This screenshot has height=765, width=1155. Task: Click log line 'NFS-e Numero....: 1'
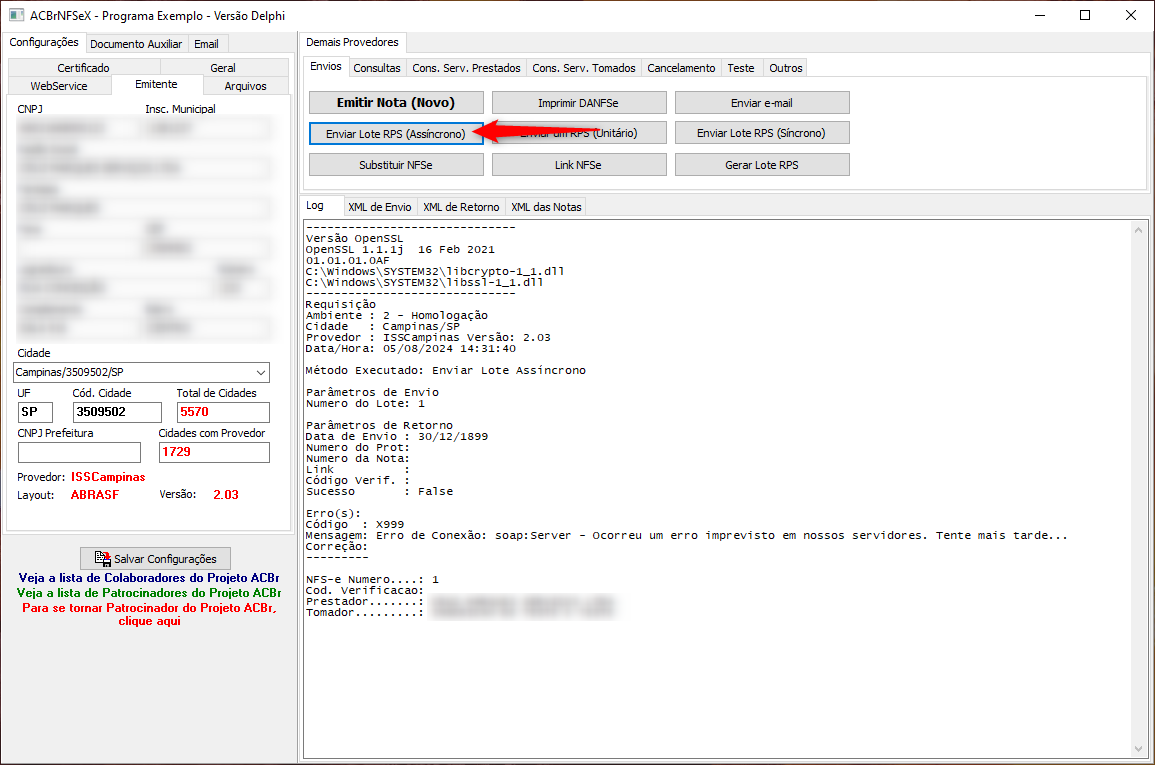pyautogui.click(x=372, y=579)
